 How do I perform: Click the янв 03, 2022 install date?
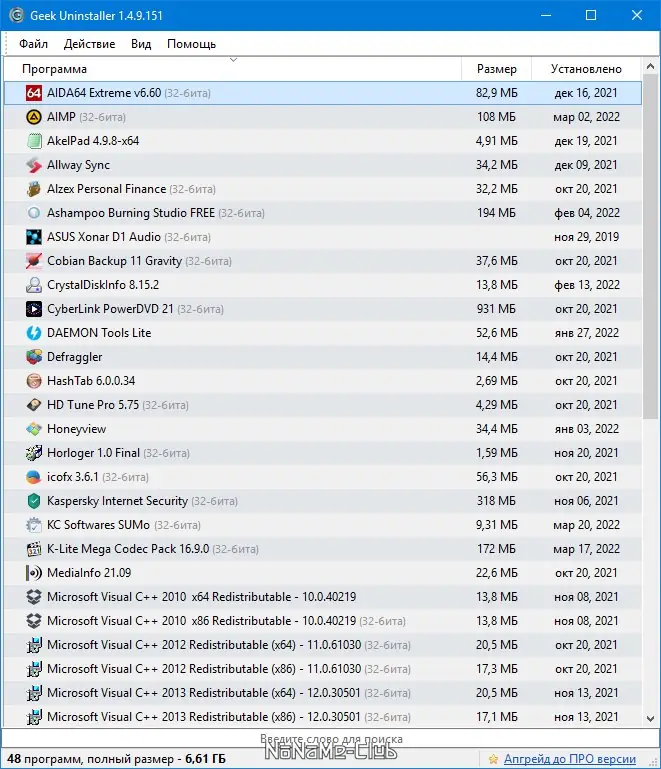(x=586, y=429)
